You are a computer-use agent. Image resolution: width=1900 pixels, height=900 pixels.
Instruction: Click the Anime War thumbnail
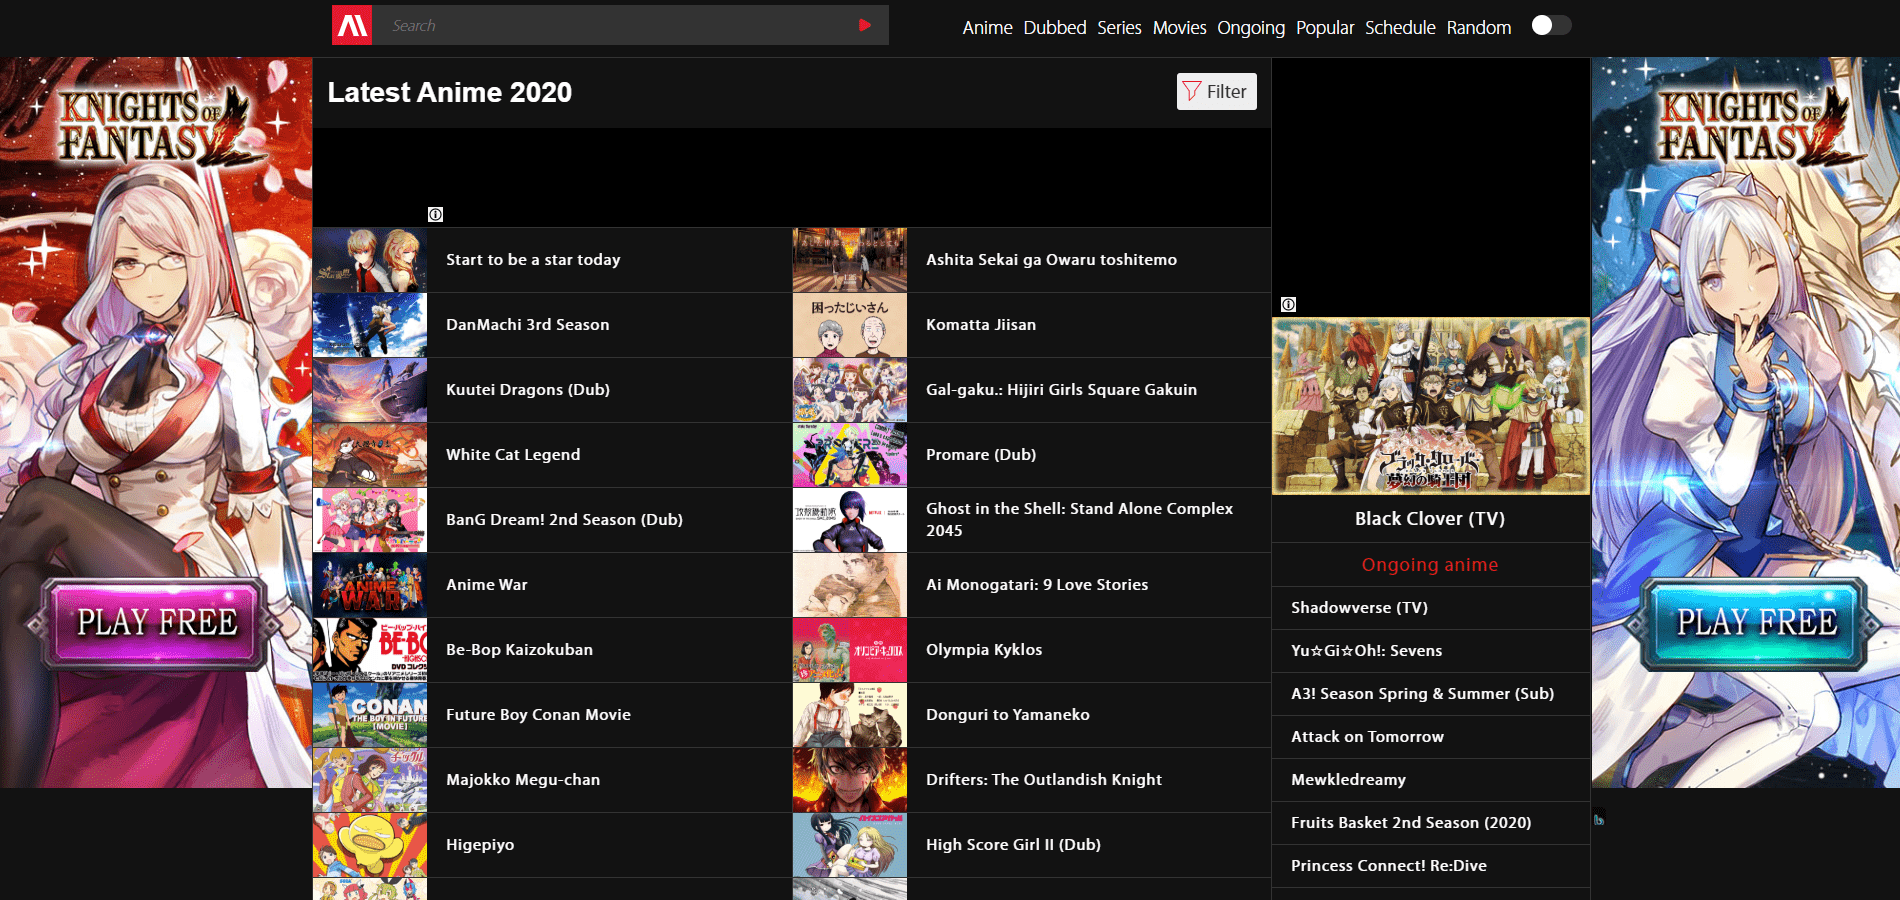(370, 585)
